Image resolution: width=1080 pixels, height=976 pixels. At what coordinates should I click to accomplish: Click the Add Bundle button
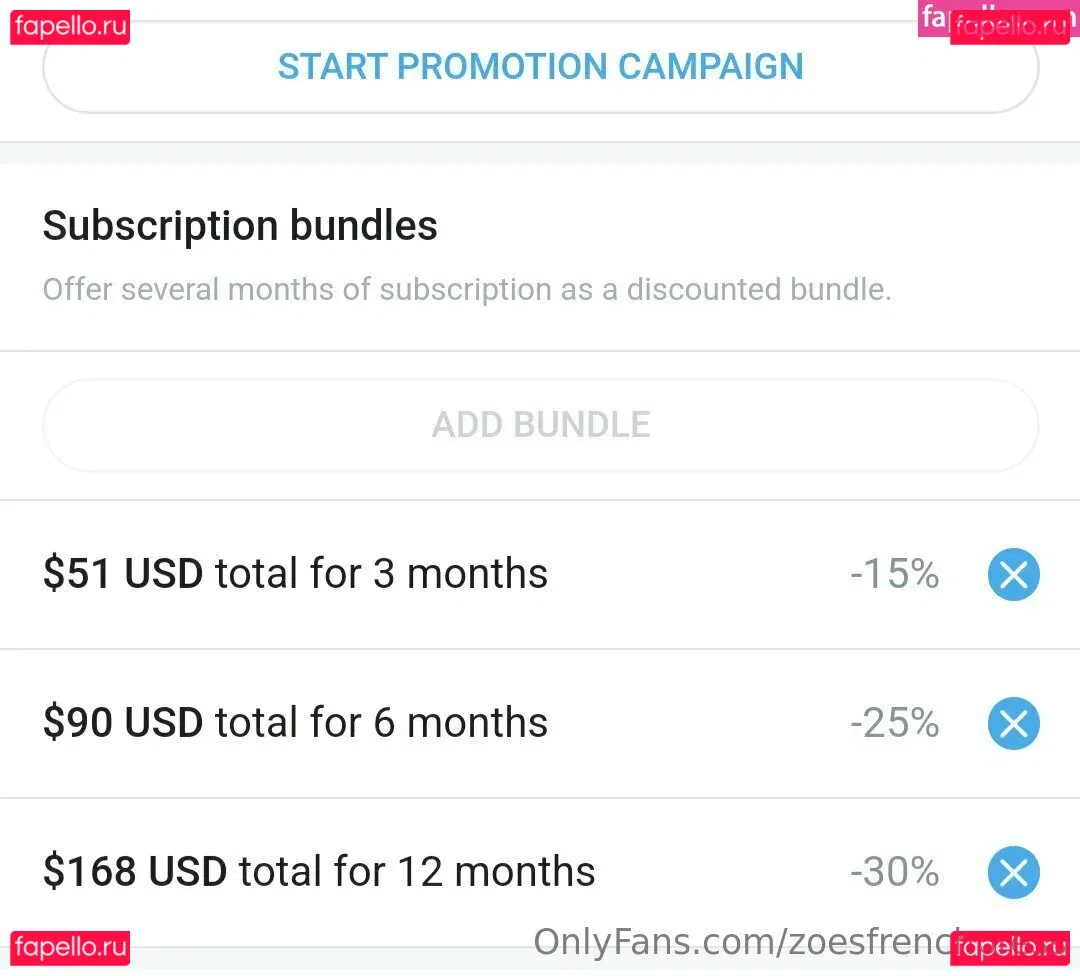(540, 425)
